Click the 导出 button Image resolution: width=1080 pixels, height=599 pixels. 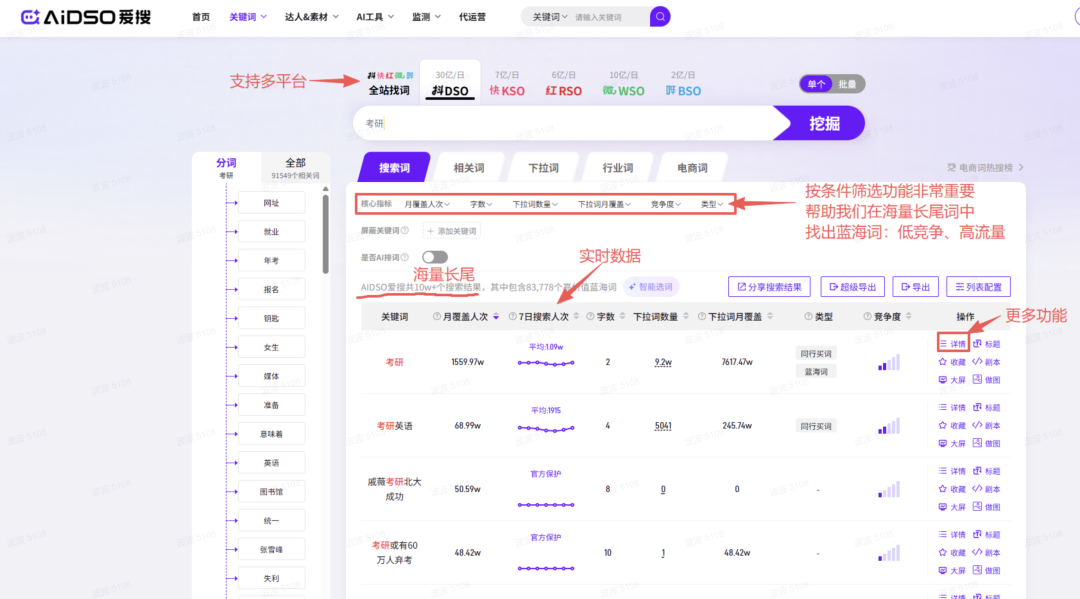click(x=915, y=286)
